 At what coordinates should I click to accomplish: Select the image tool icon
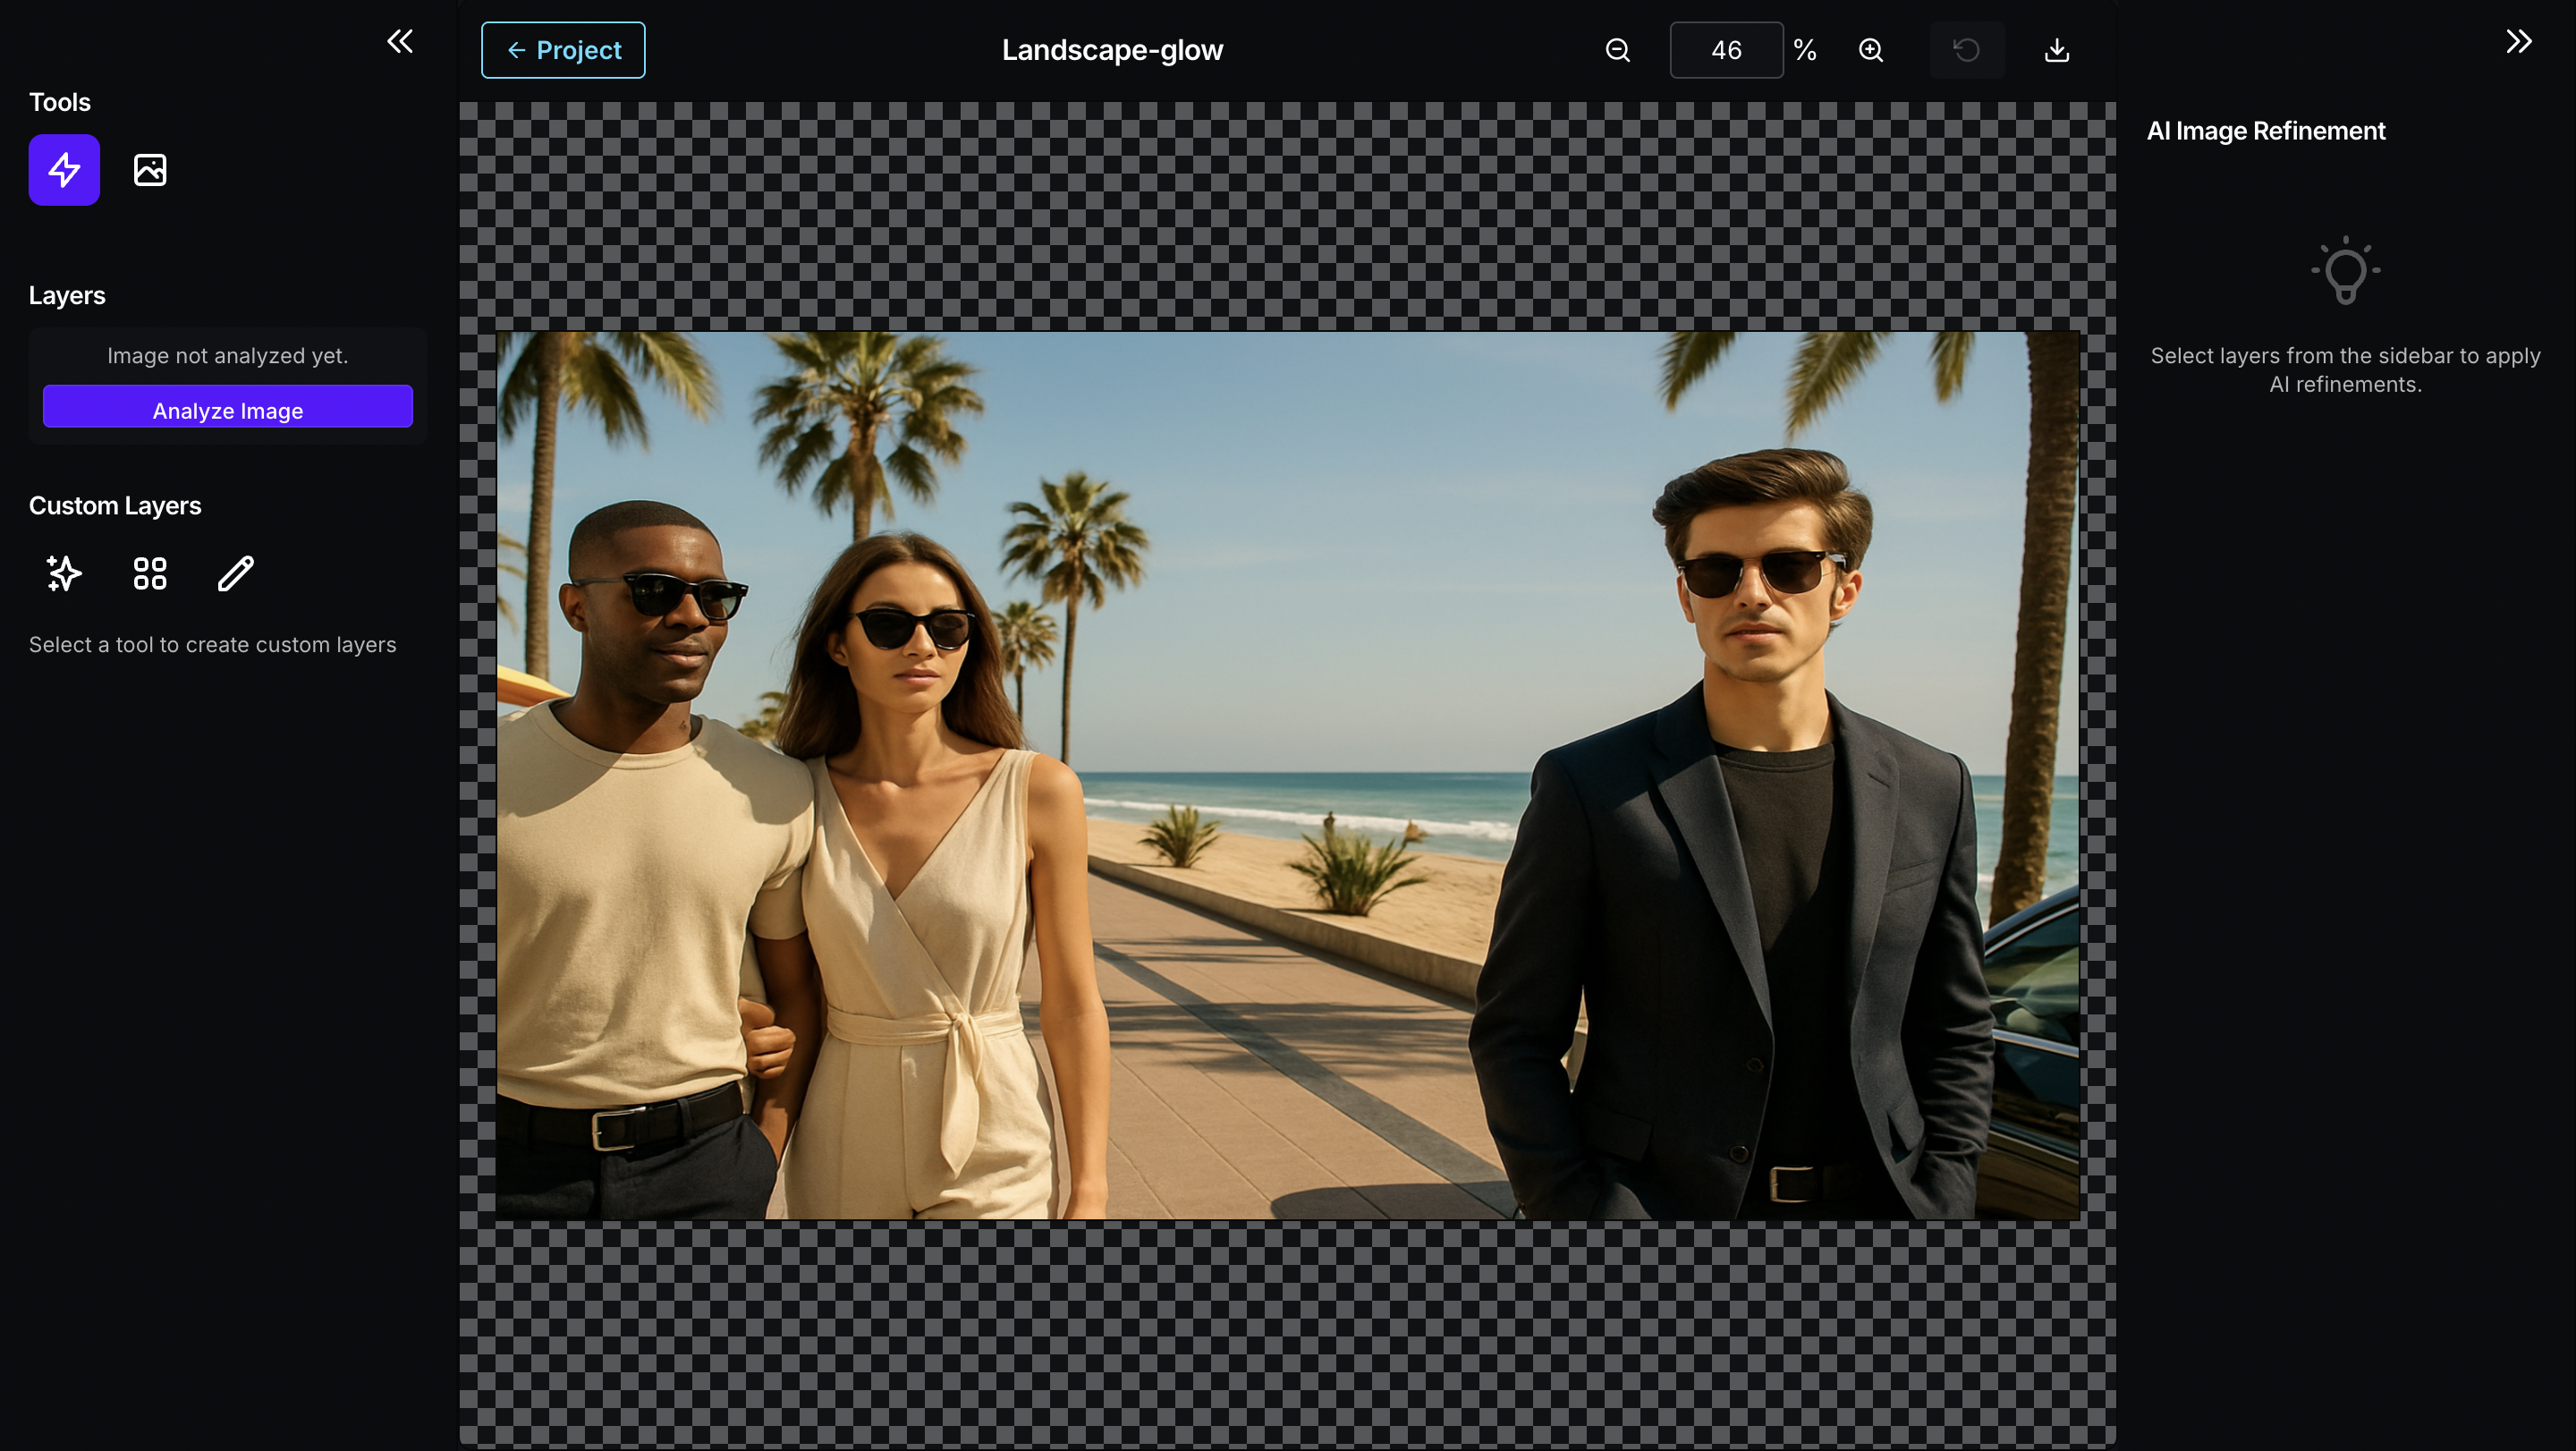click(x=150, y=170)
